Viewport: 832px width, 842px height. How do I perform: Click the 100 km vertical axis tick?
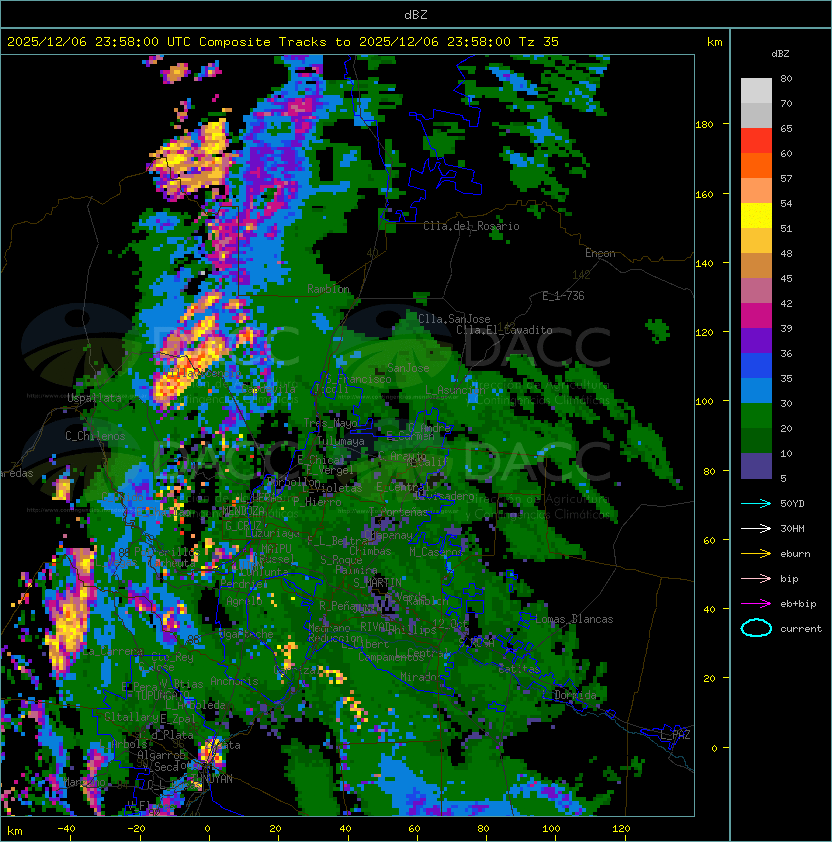tap(705, 402)
